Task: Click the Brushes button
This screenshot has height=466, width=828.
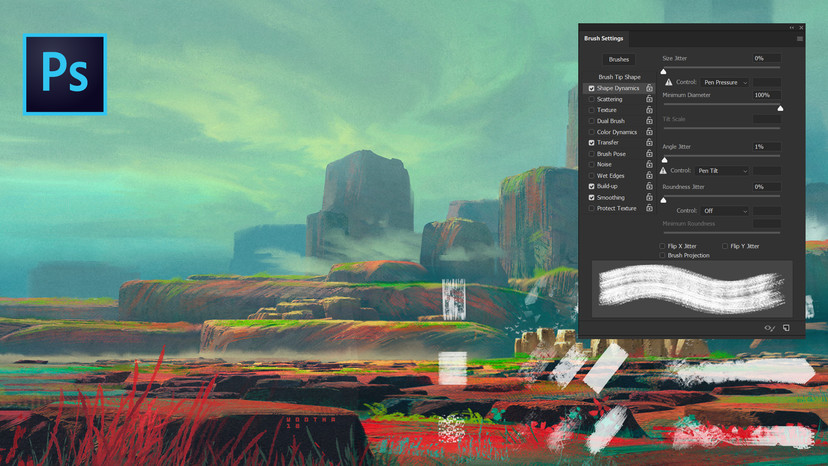Action: point(619,60)
